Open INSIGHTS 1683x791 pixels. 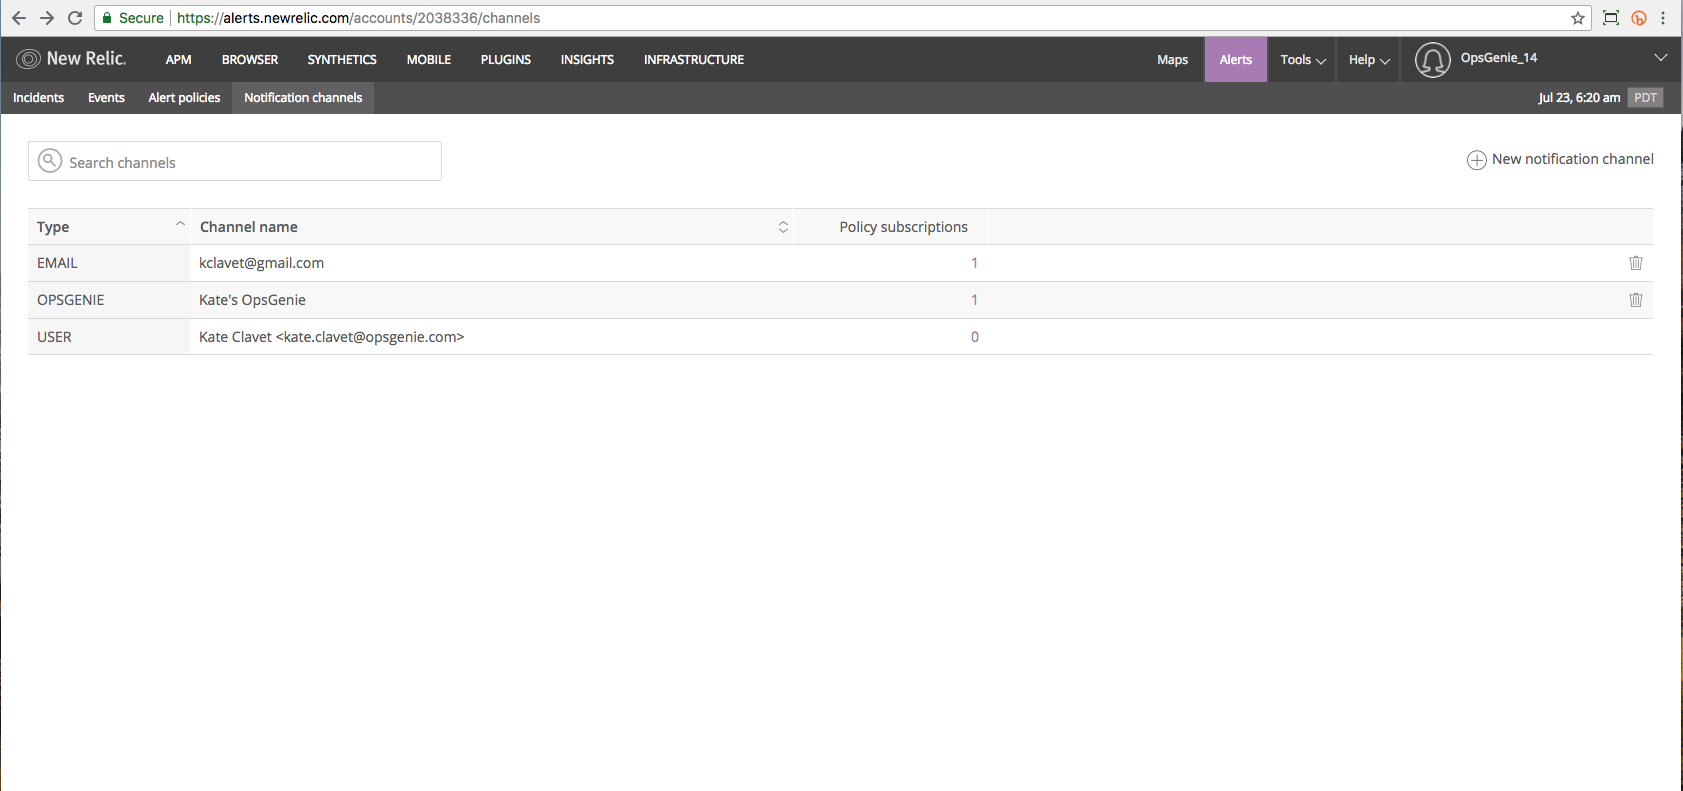pos(587,60)
